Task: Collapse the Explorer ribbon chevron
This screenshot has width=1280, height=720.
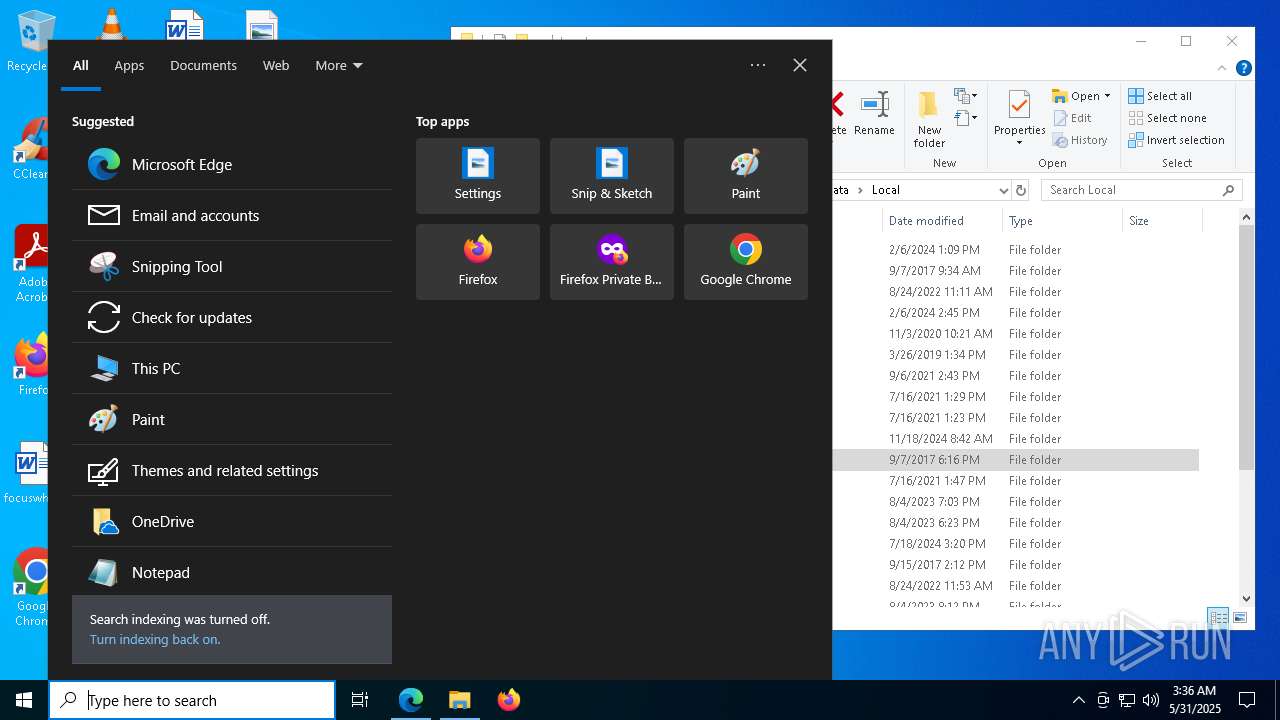Action: pyautogui.click(x=1222, y=68)
